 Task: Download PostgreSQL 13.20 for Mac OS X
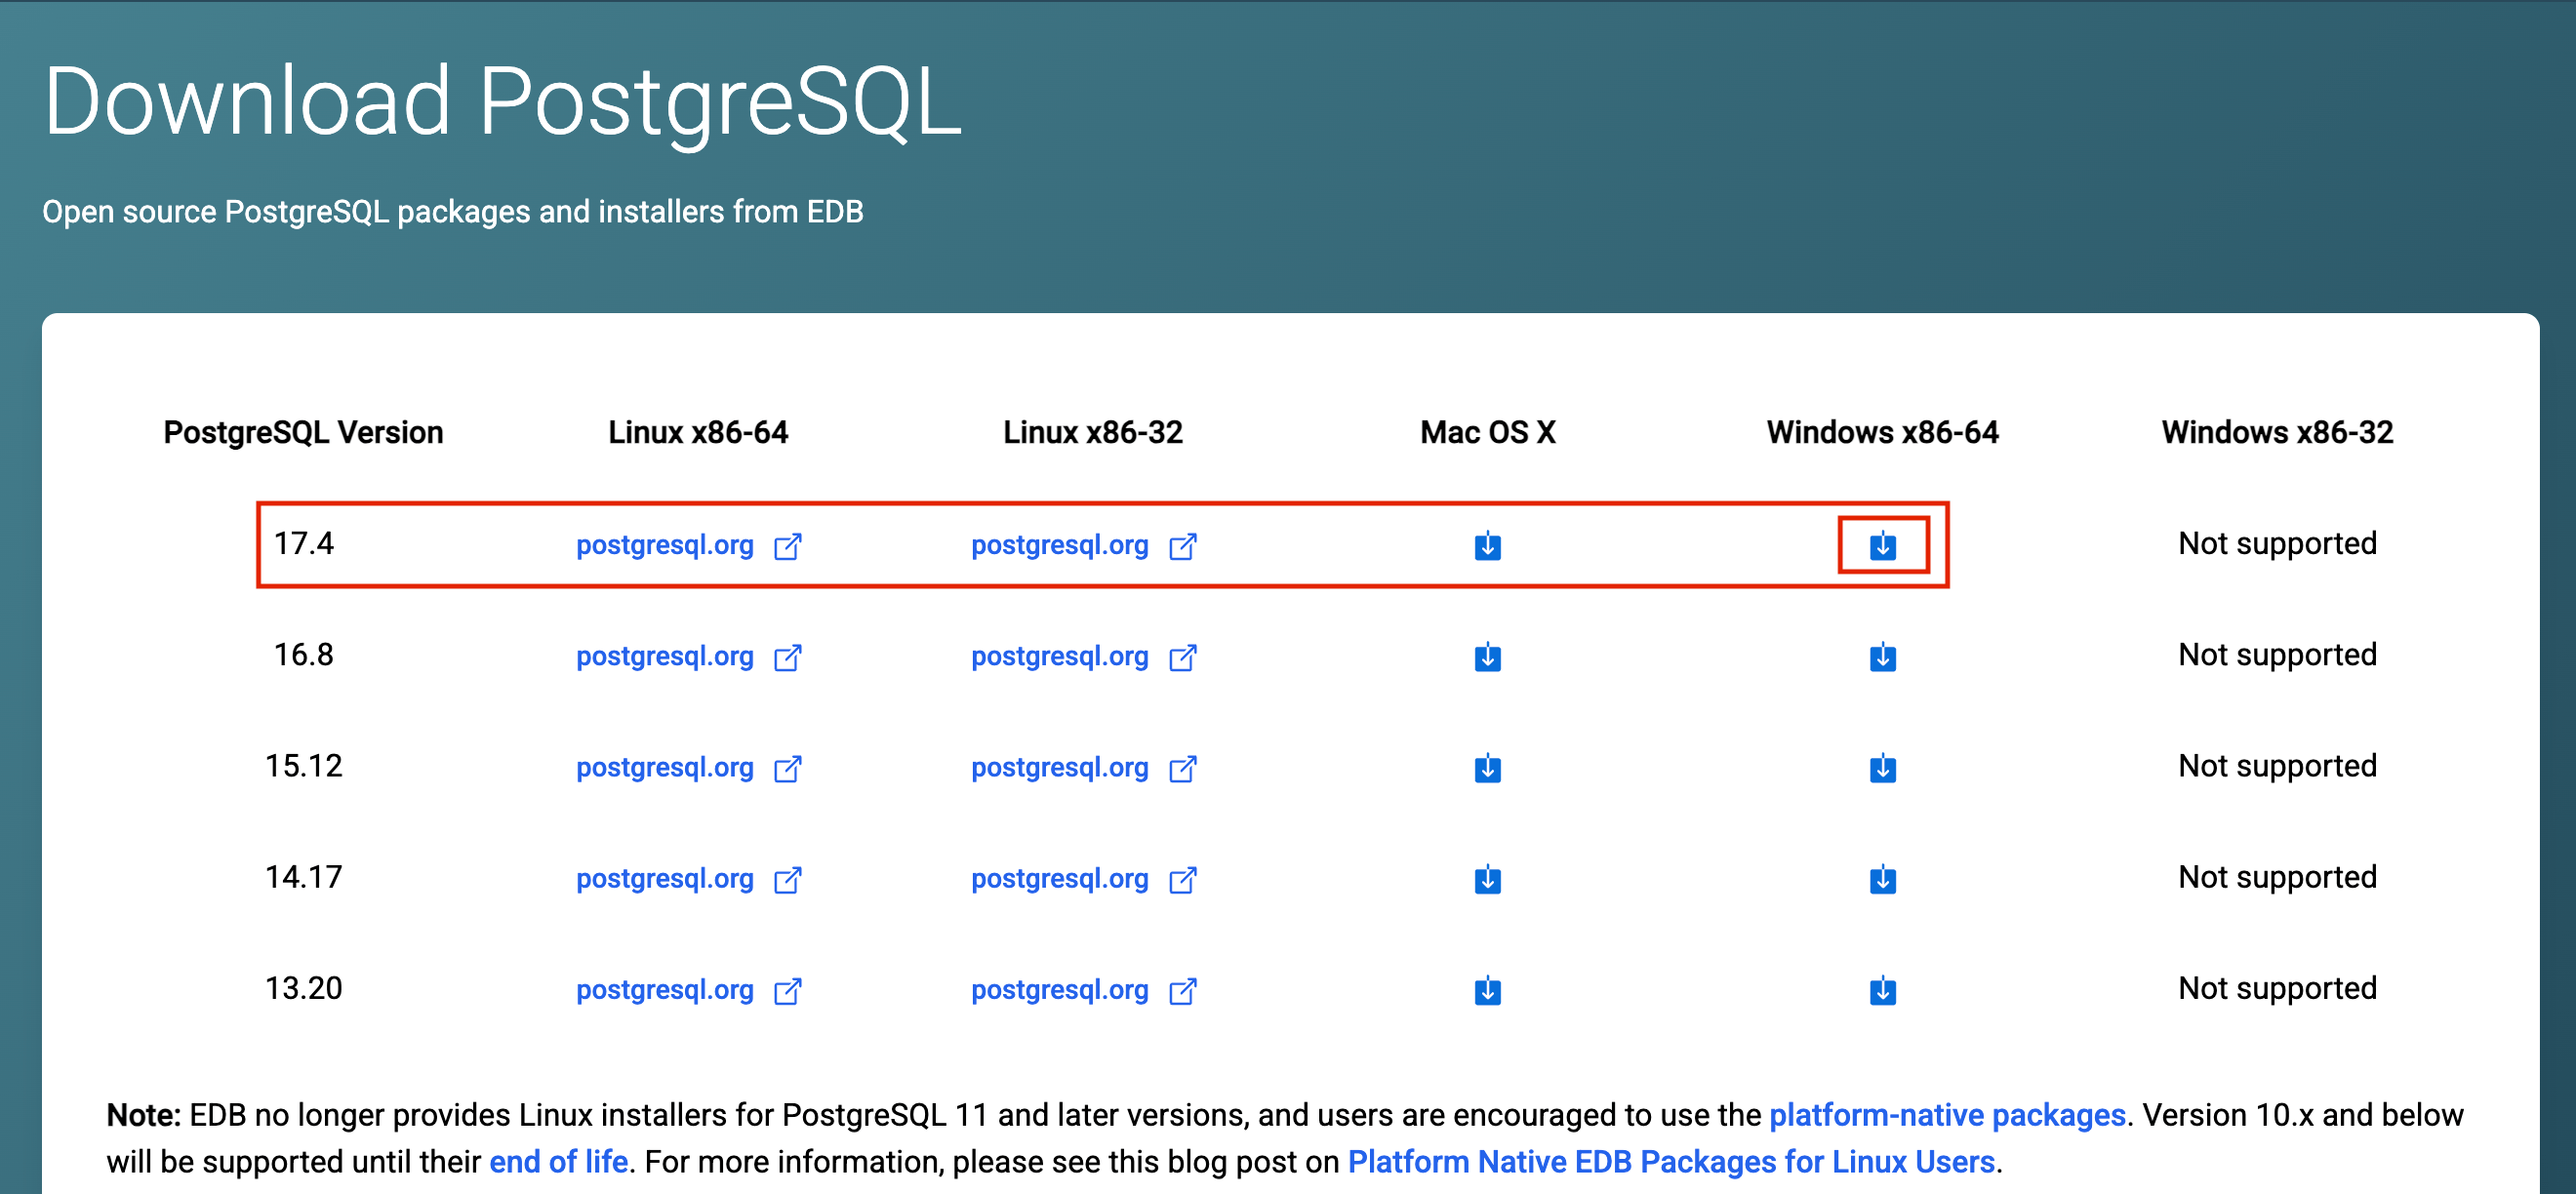pyautogui.click(x=1487, y=990)
